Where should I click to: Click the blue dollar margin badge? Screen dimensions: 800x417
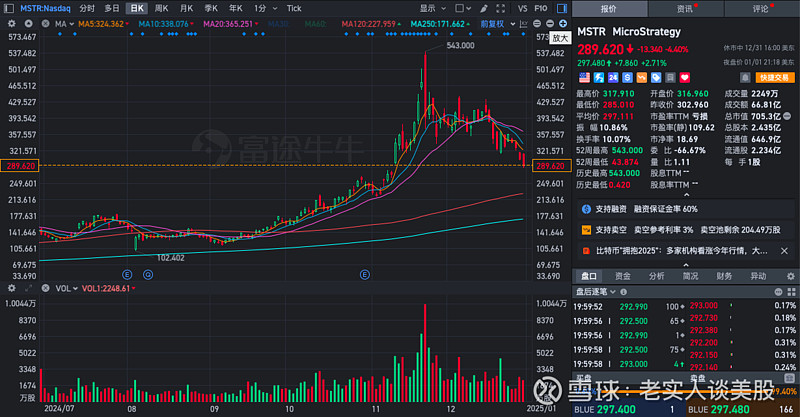(x=627, y=78)
